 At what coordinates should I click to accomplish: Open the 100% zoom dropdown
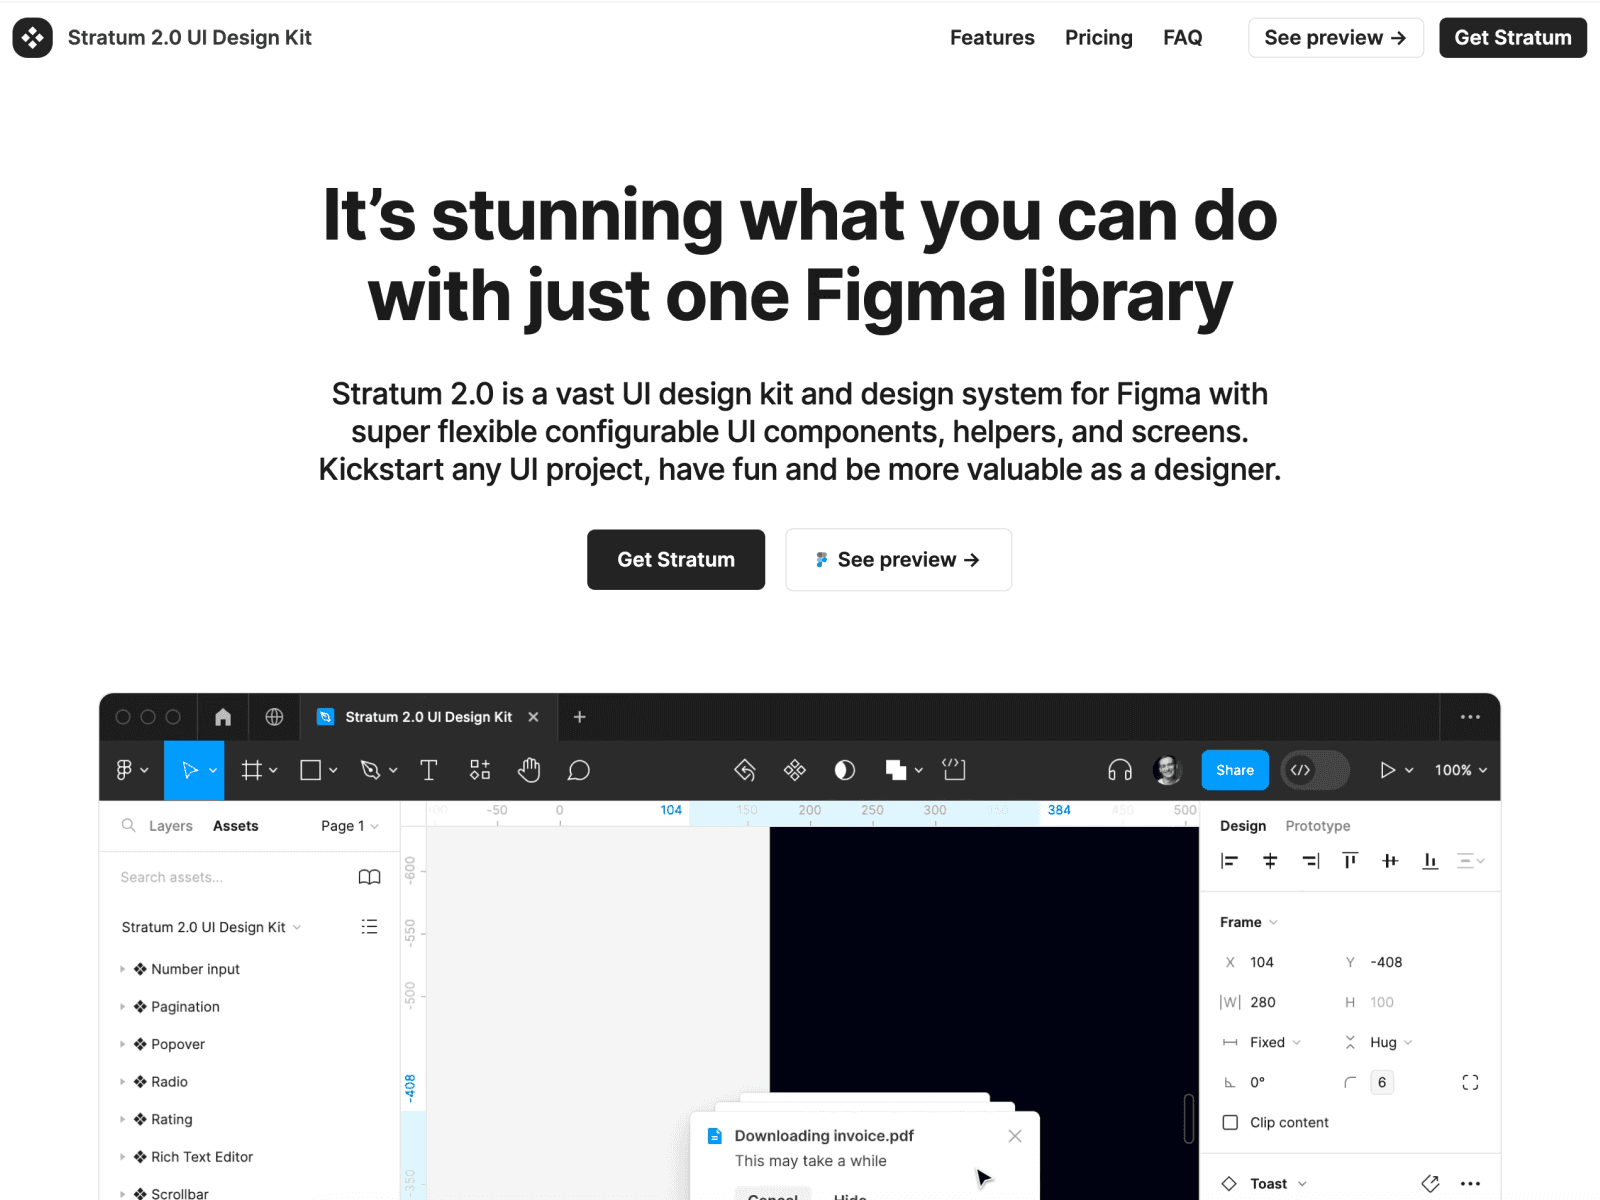[x=1461, y=770]
